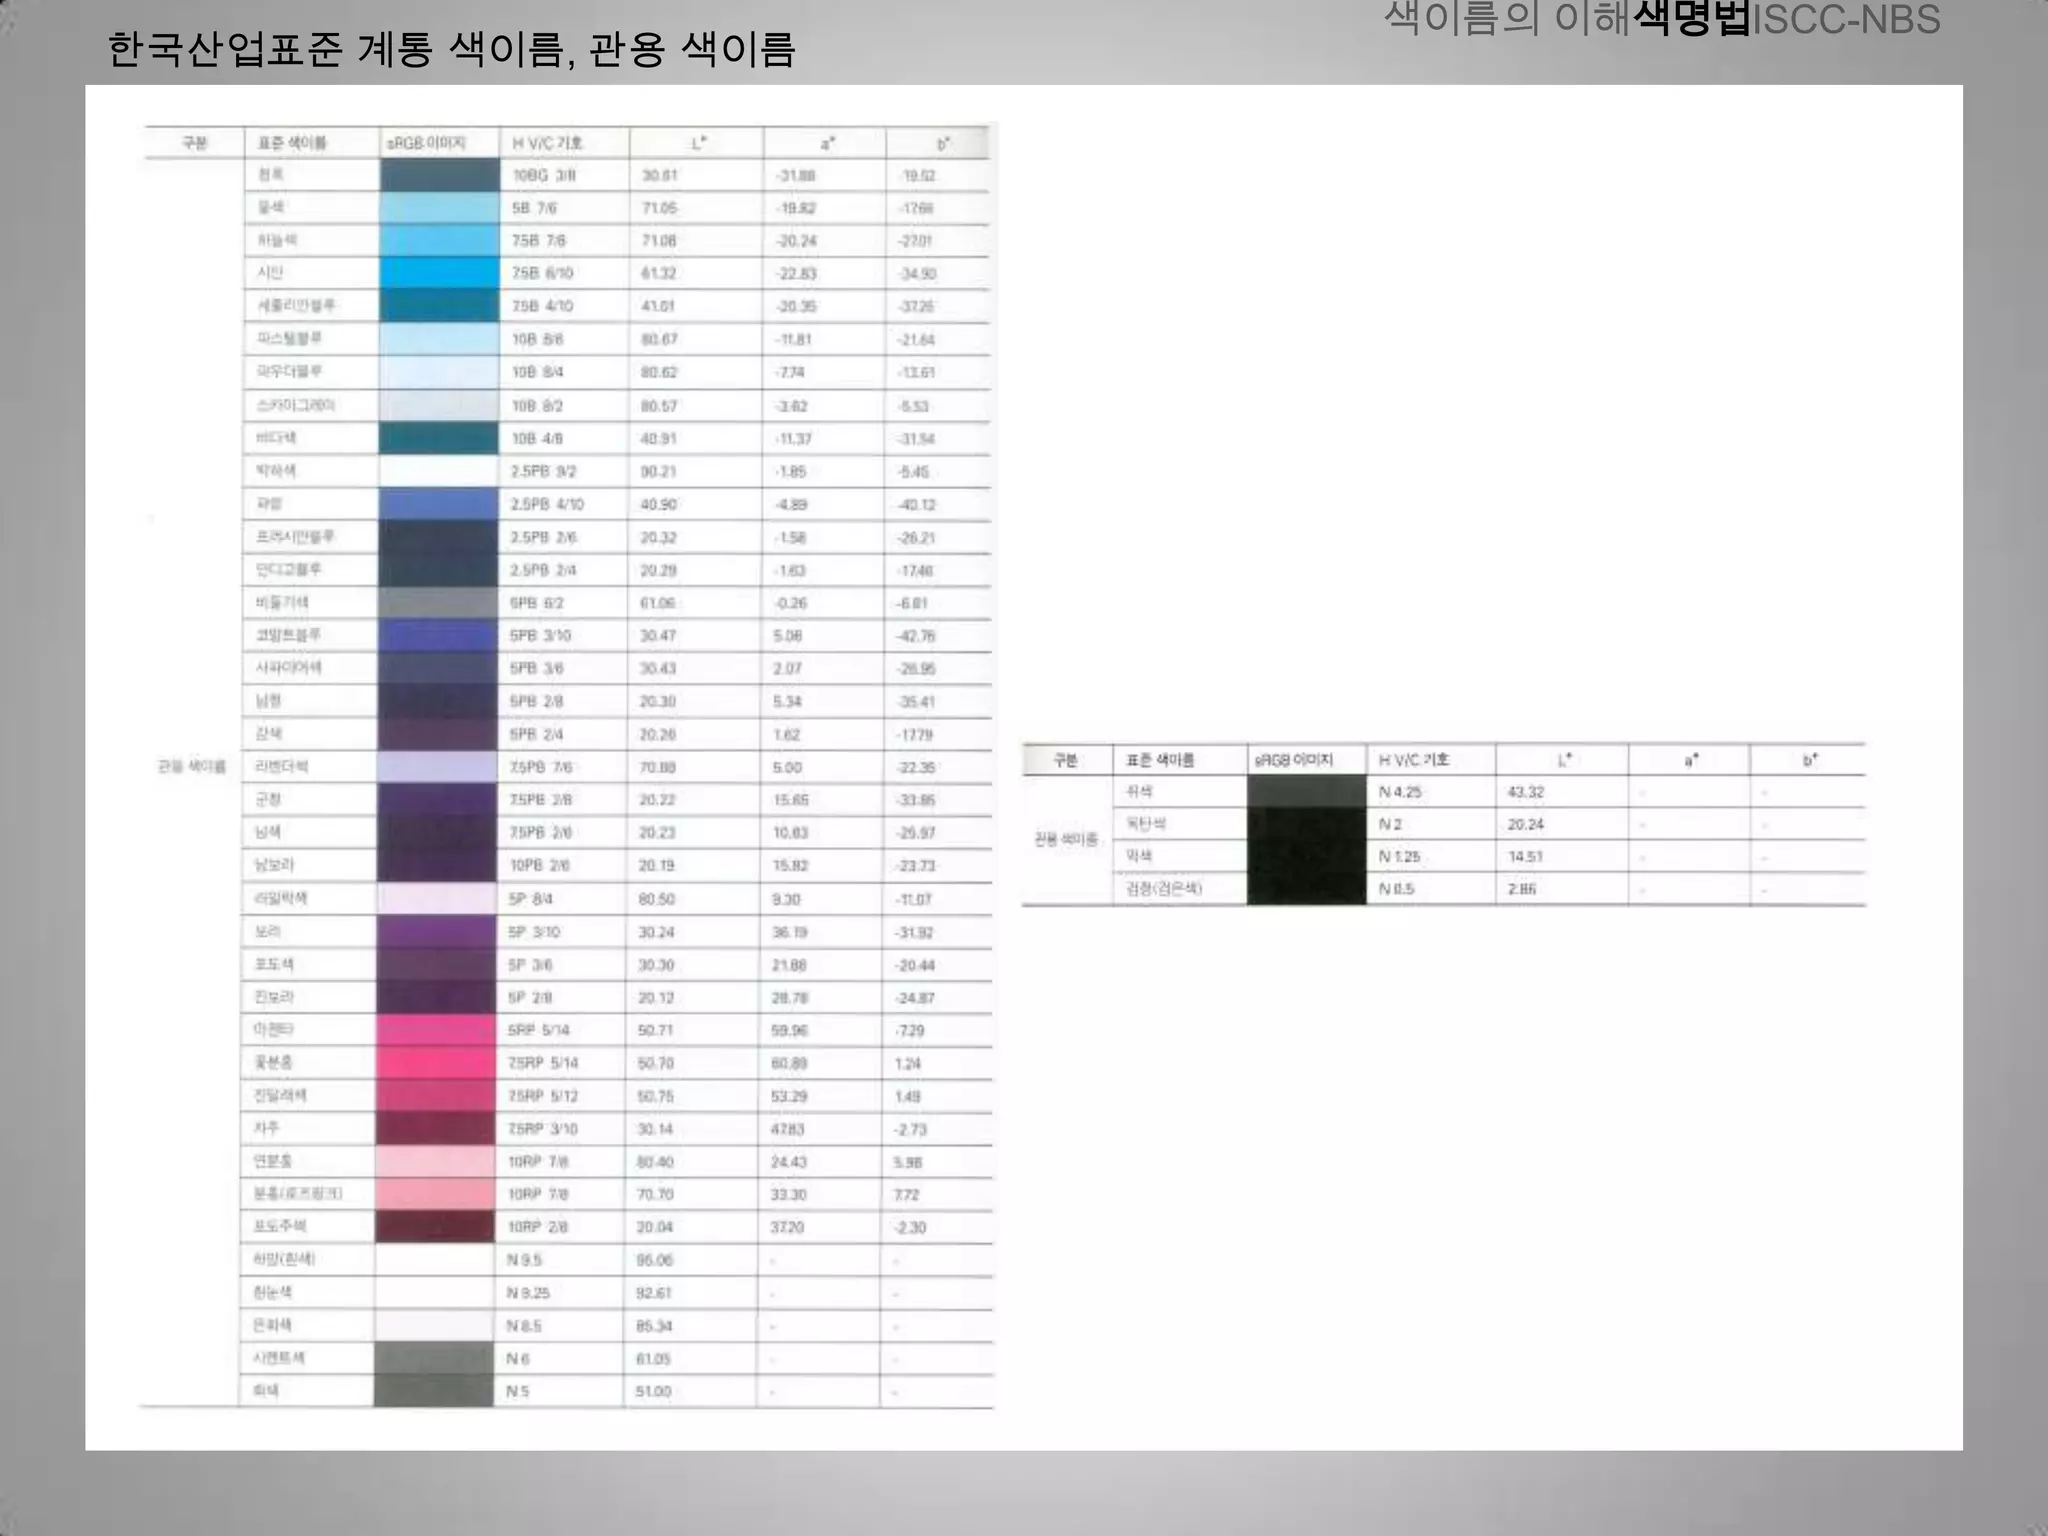Click the '10PB 2/6' Munsell cell
Screen dimensions: 2048x1536
(x=540, y=866)
